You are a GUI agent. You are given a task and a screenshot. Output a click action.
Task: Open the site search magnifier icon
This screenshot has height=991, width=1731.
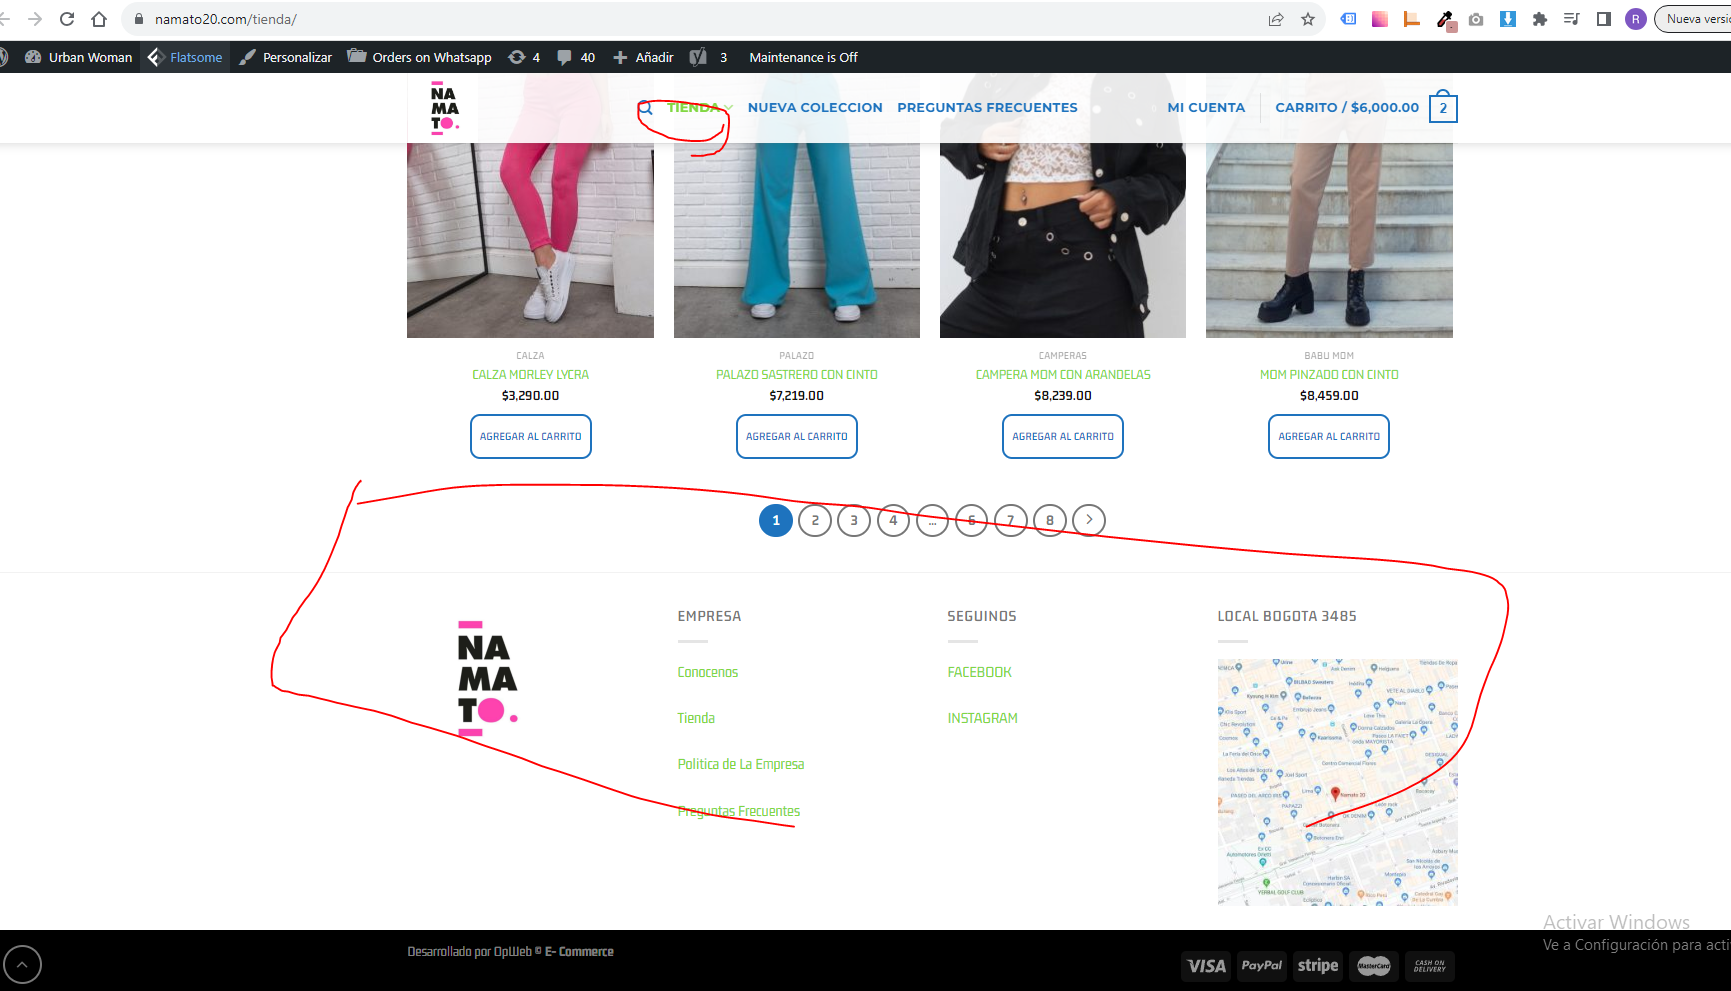646,108
